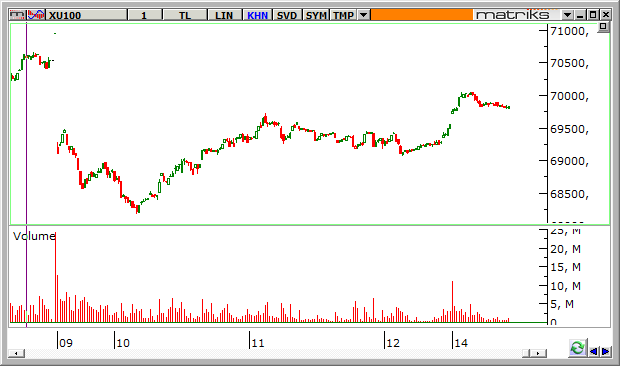Open the chart type wave icon
Screen dimensions: 620x366
(x=36, y=15)
